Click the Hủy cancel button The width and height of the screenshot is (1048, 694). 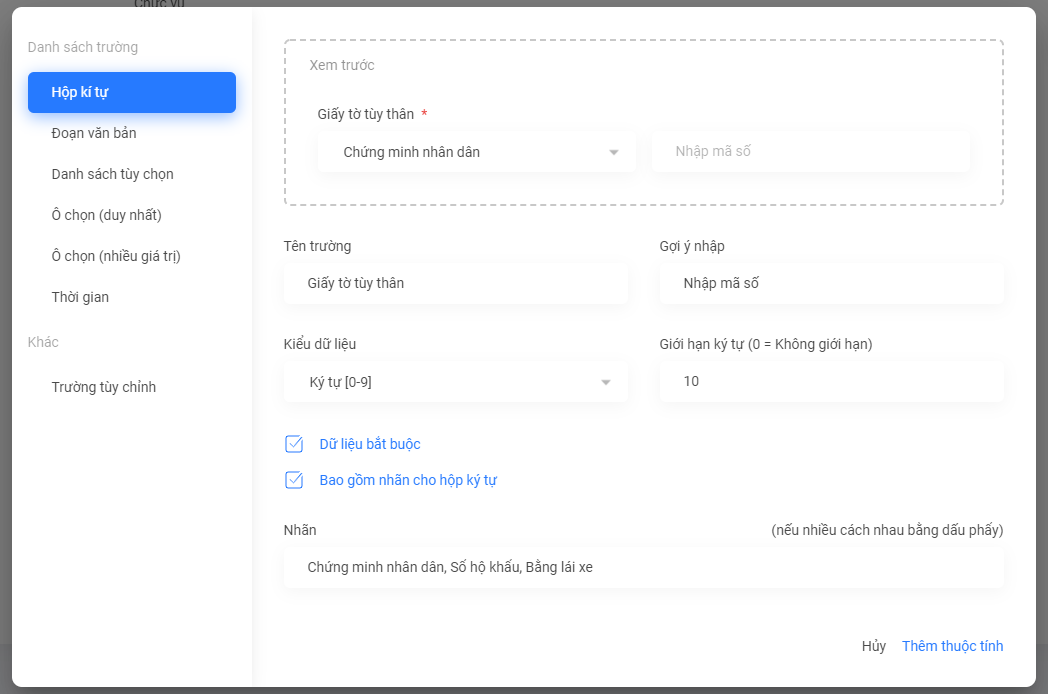pos(874,646)
